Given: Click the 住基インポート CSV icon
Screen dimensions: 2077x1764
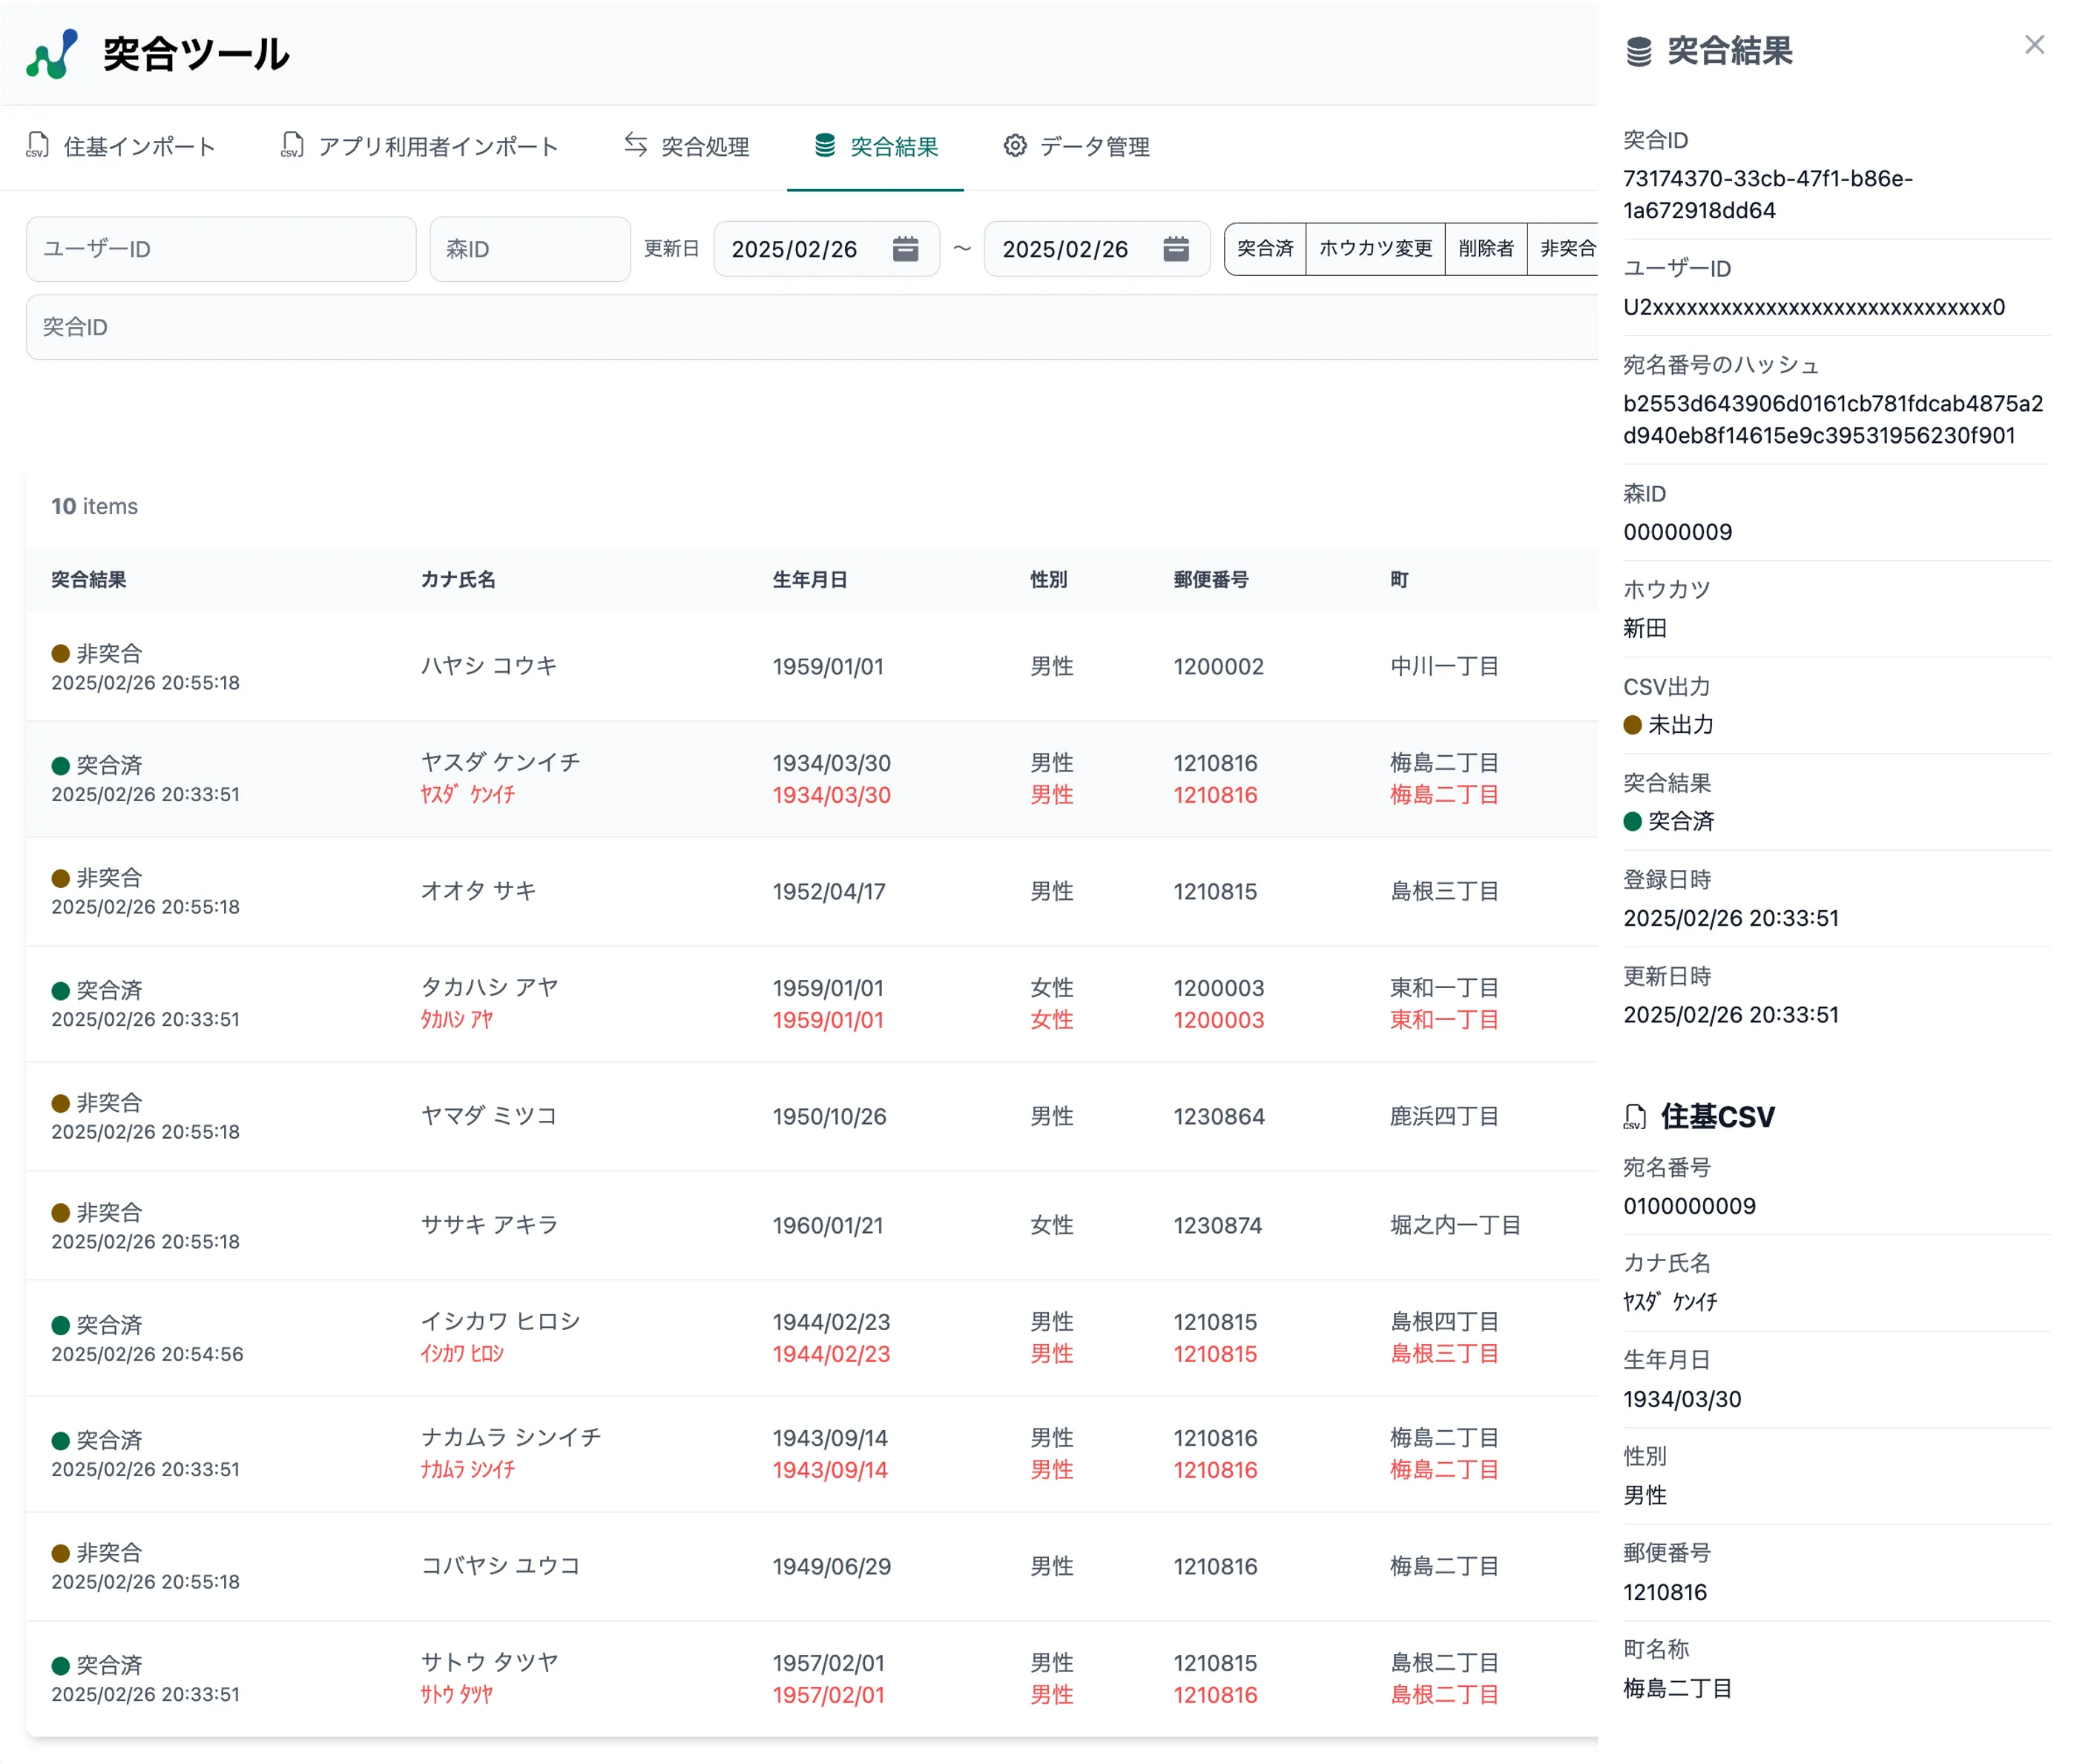Looking at the screenshot, I should coord(38,146).
